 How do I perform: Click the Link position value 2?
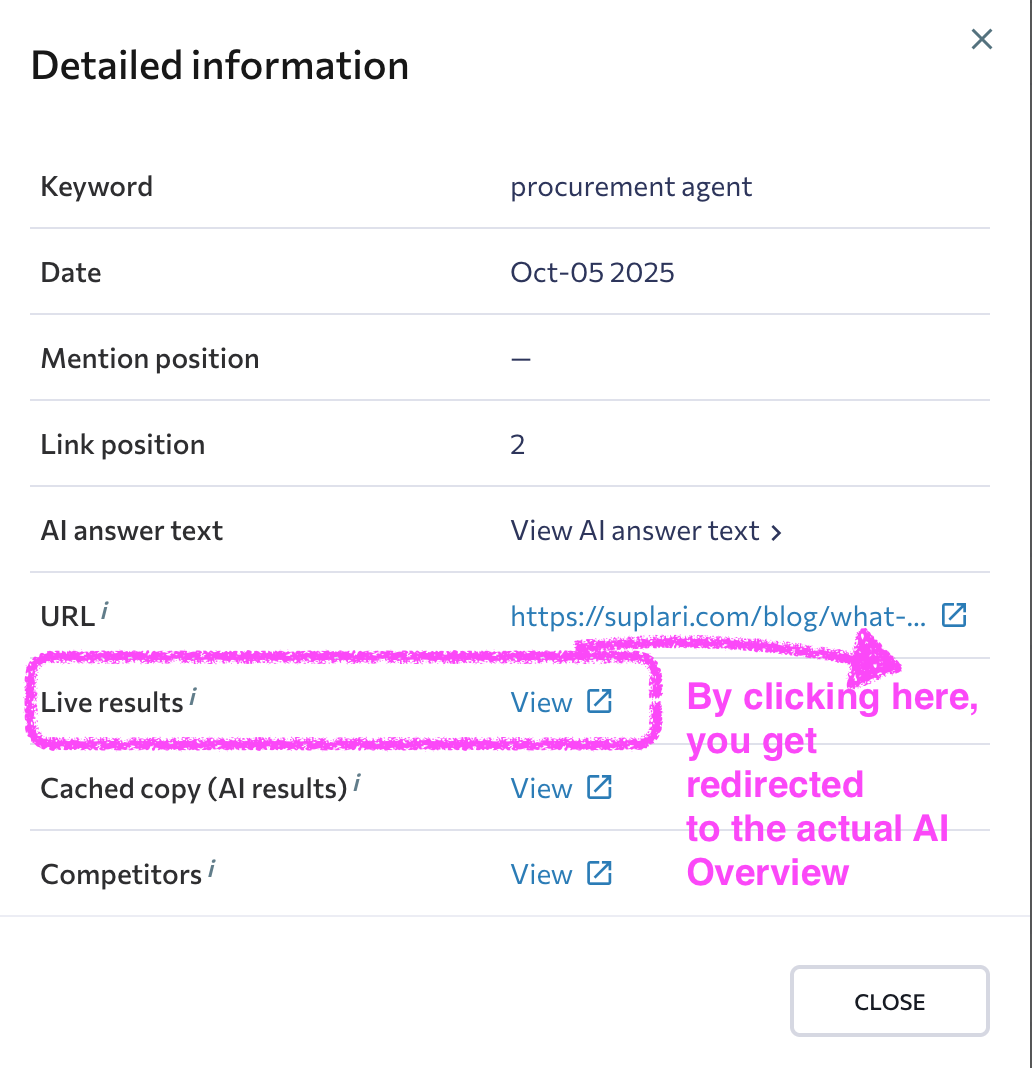pos(517,444)
